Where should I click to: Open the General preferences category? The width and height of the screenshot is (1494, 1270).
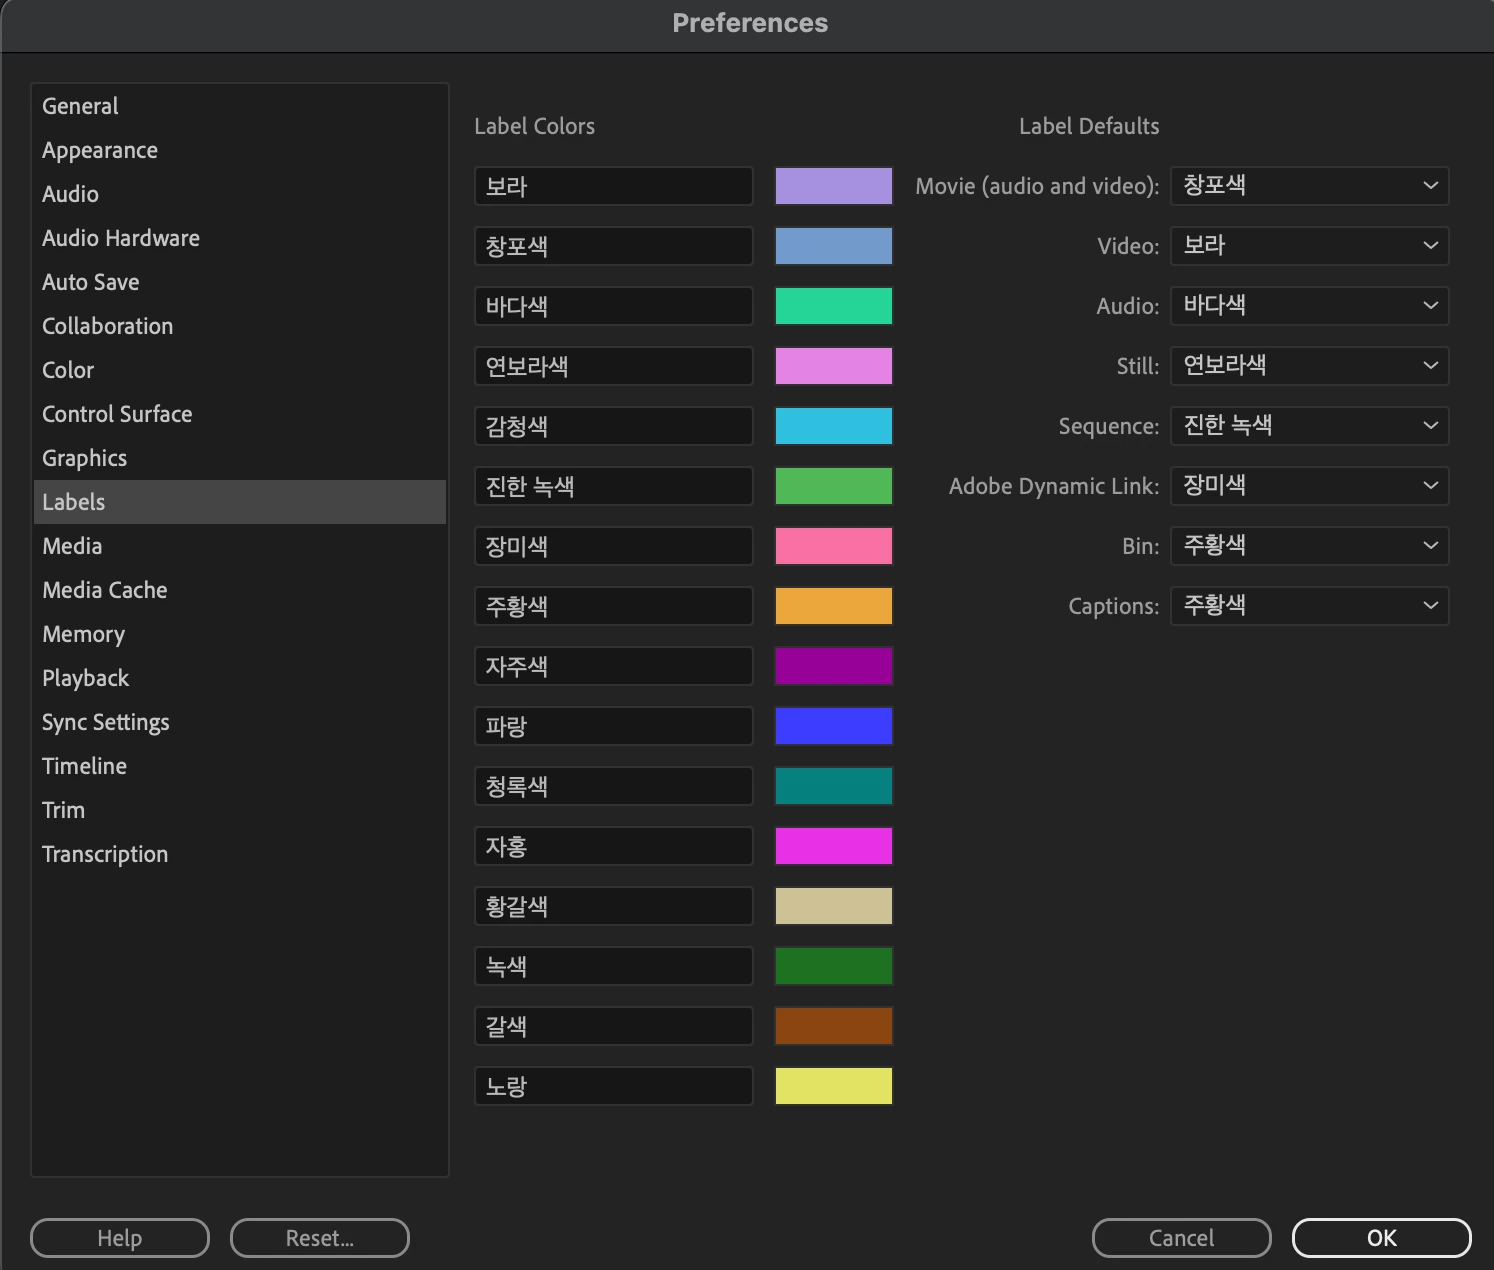pyautogui.click(x=239, y=106)
